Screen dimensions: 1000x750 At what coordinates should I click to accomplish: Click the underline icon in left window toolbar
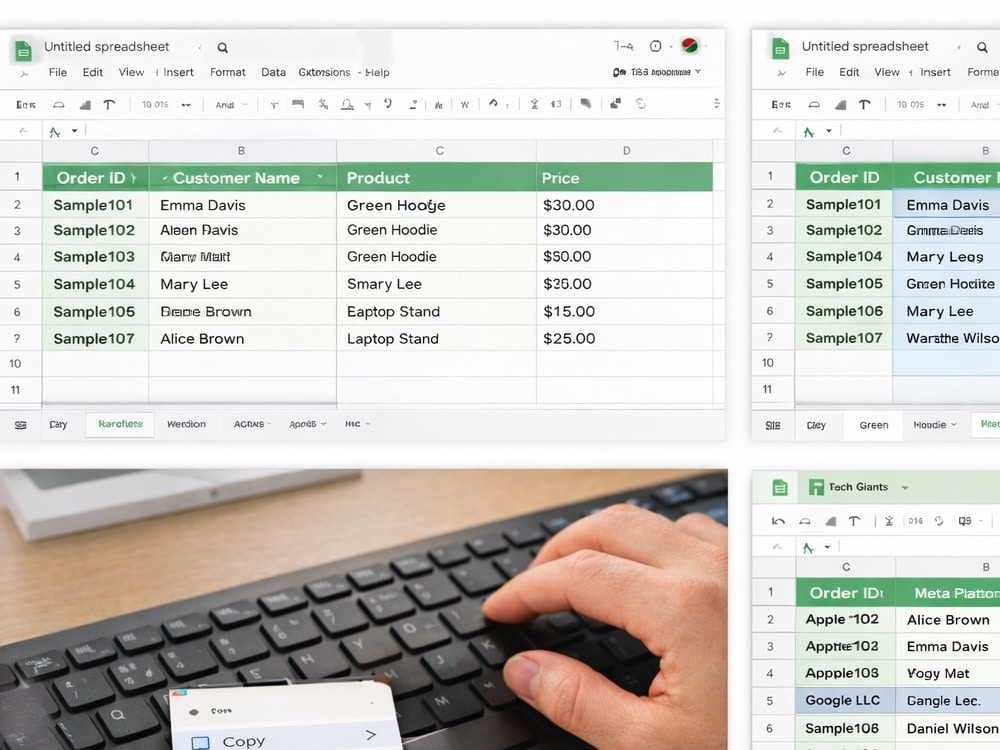coord(347,104)
